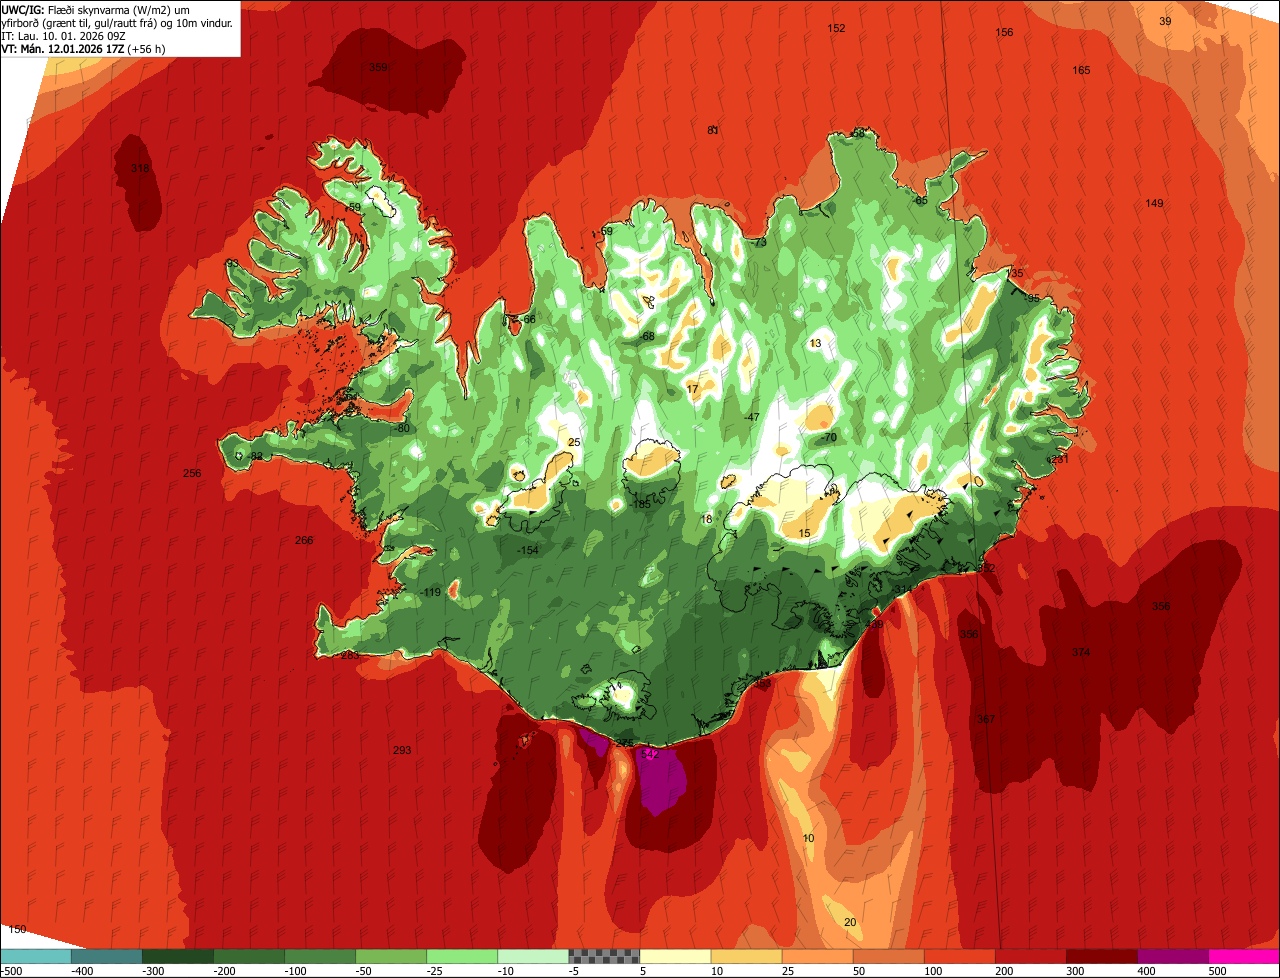Viewport: 1280px width, 978px height.
Task: Select the map value -154
Action: tap(527, 551)
